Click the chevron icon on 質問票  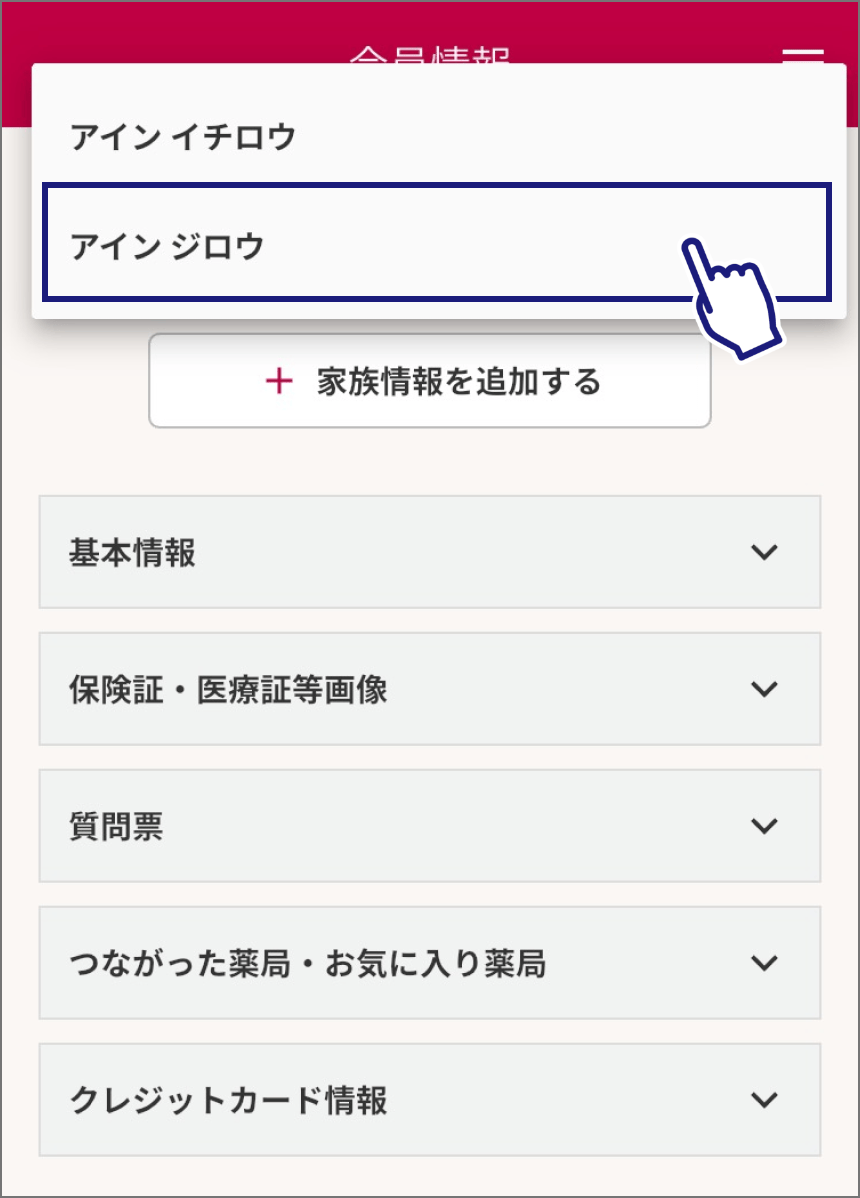point(764,826)
